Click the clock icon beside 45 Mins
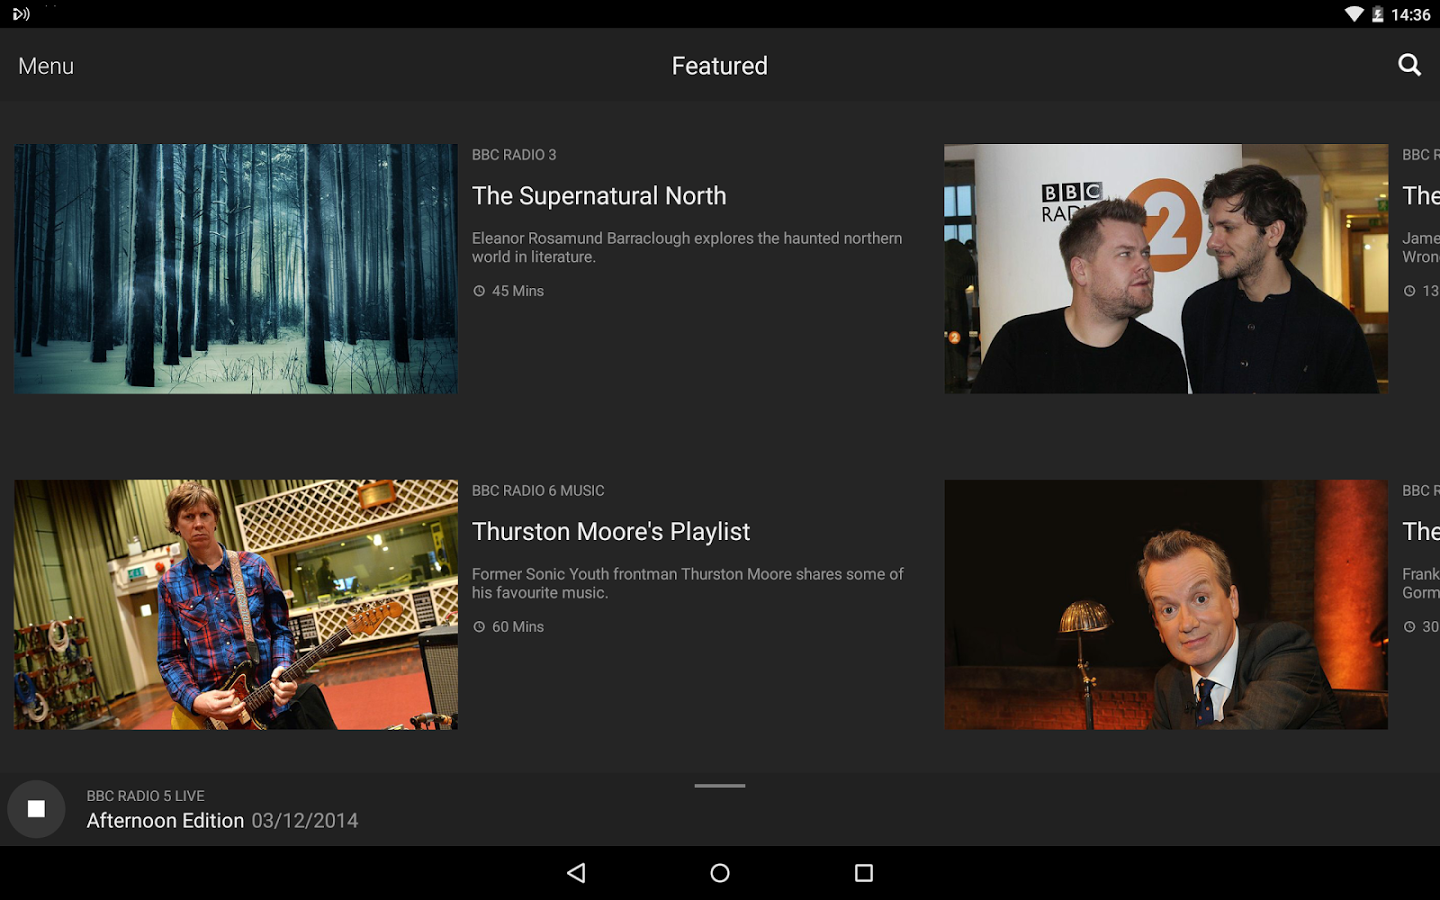1440x900 pixels. (x=480, y=290)
